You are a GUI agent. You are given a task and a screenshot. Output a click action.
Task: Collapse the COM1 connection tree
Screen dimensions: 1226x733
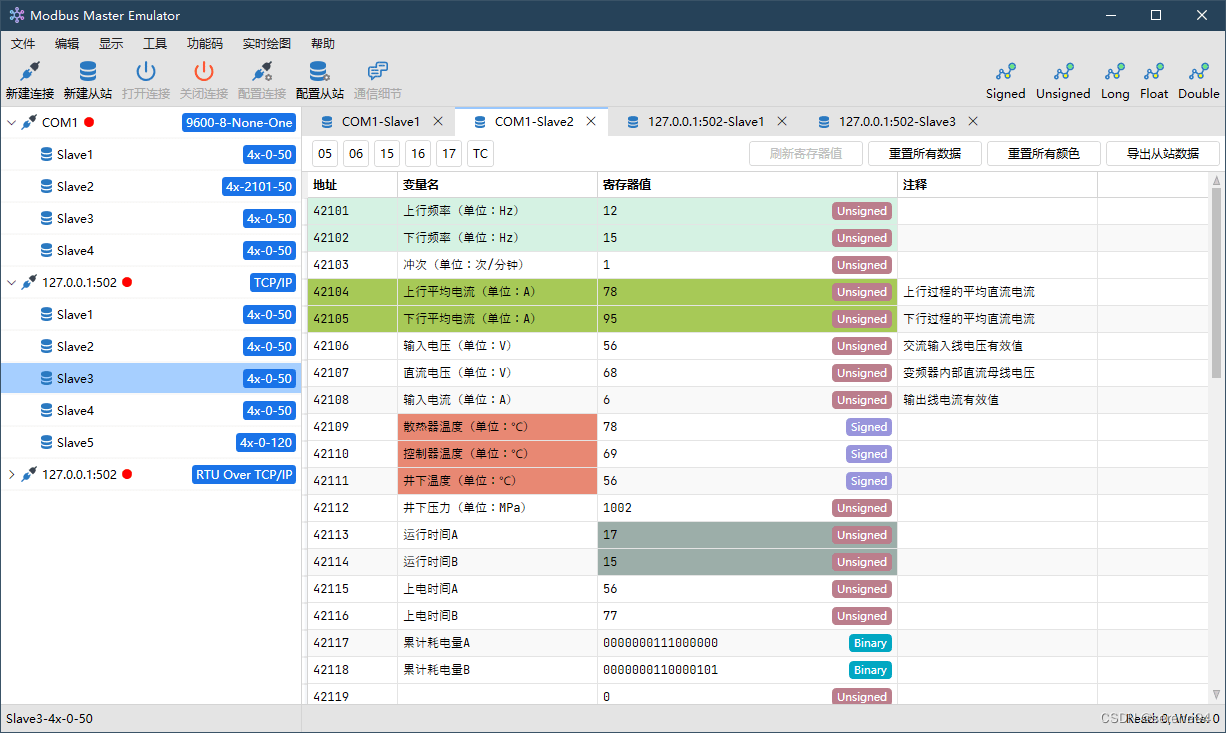(11, 122)
